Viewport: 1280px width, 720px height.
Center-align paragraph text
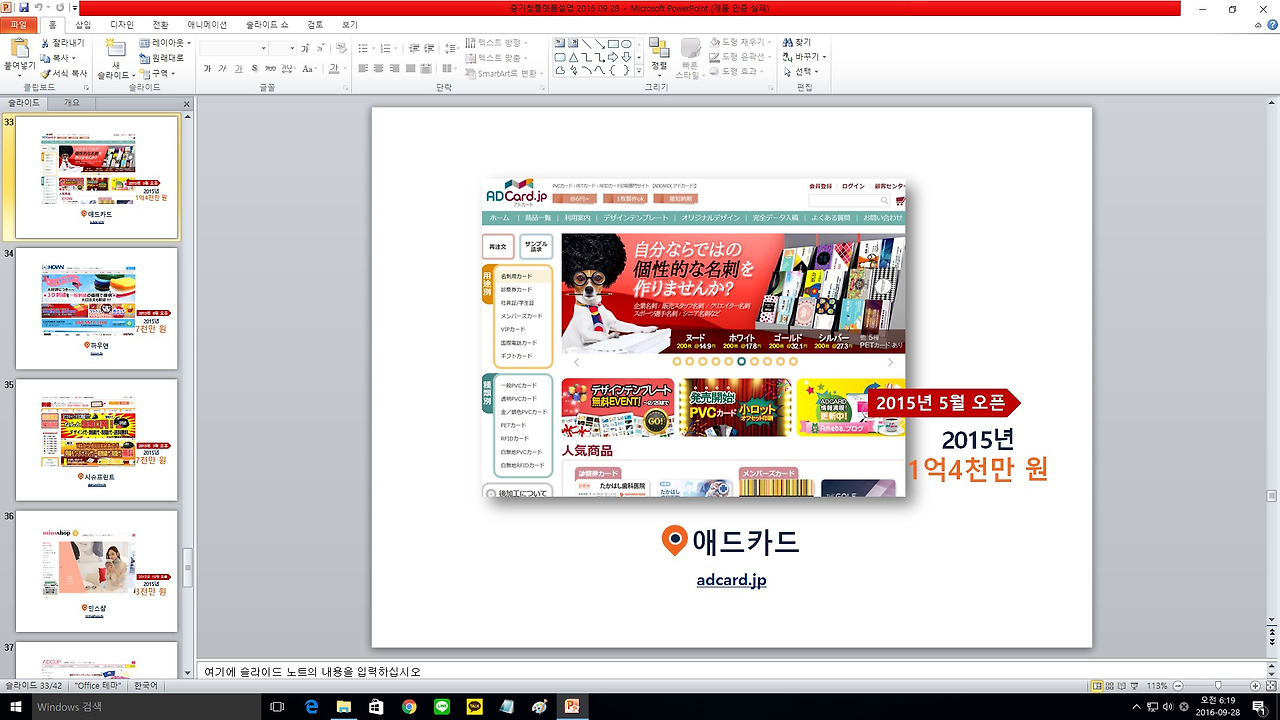pyautogui.click(x=380, y=69)
